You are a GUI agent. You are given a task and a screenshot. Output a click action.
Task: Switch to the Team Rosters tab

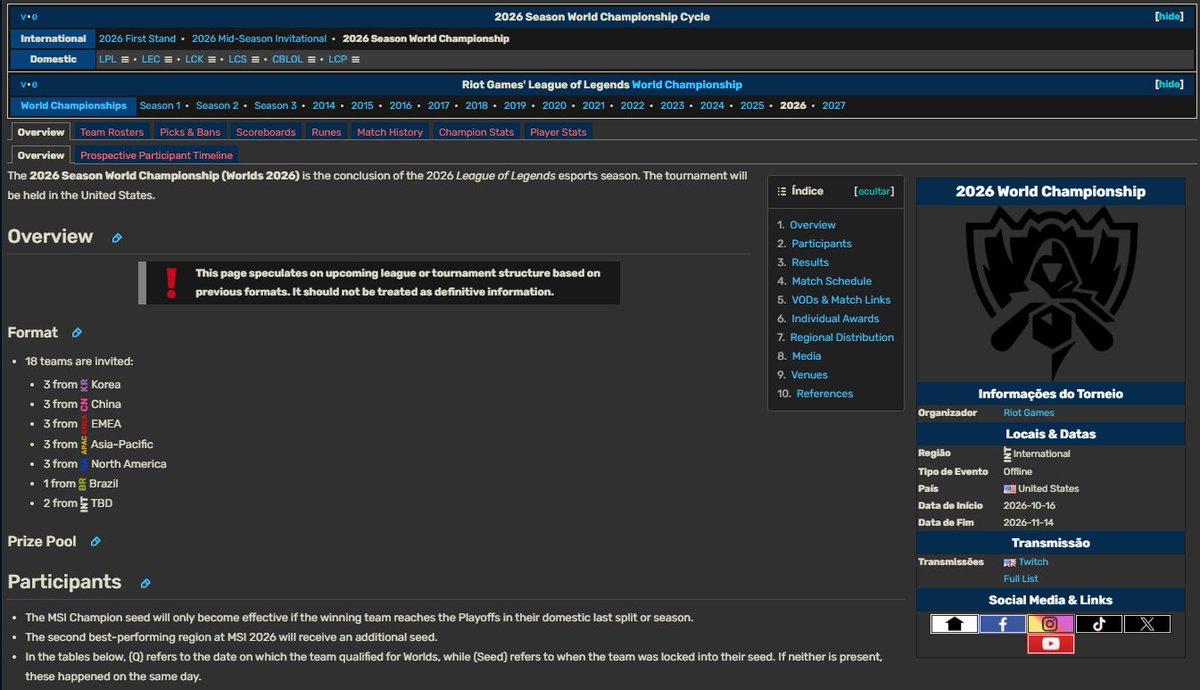point(112,132)
